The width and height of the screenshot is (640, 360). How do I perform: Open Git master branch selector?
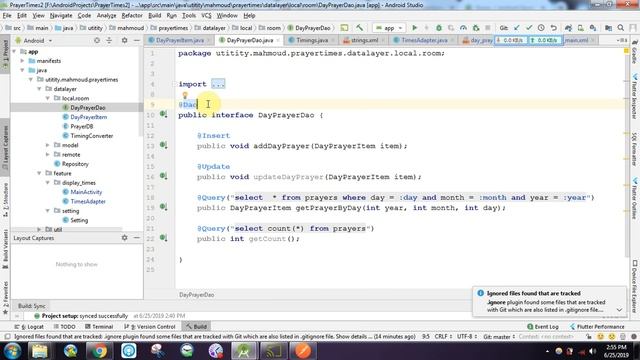coord(499,337)
